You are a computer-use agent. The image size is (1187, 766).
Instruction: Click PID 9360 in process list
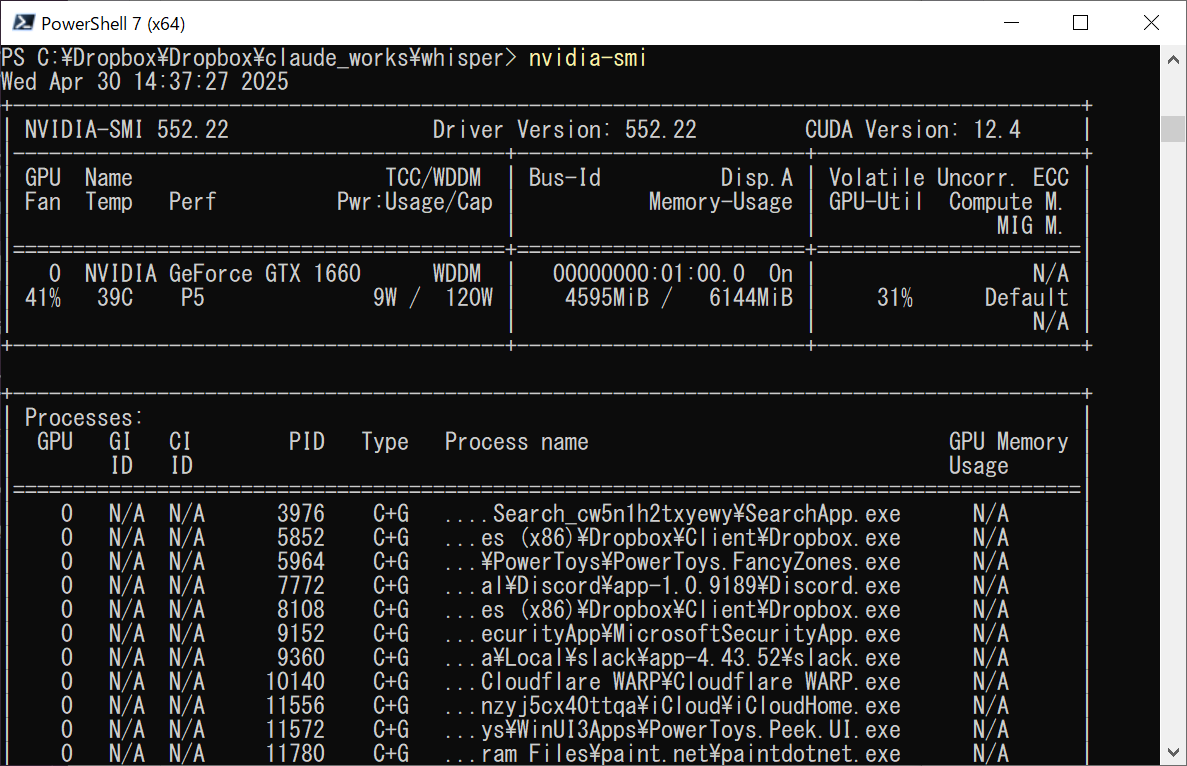301,658
